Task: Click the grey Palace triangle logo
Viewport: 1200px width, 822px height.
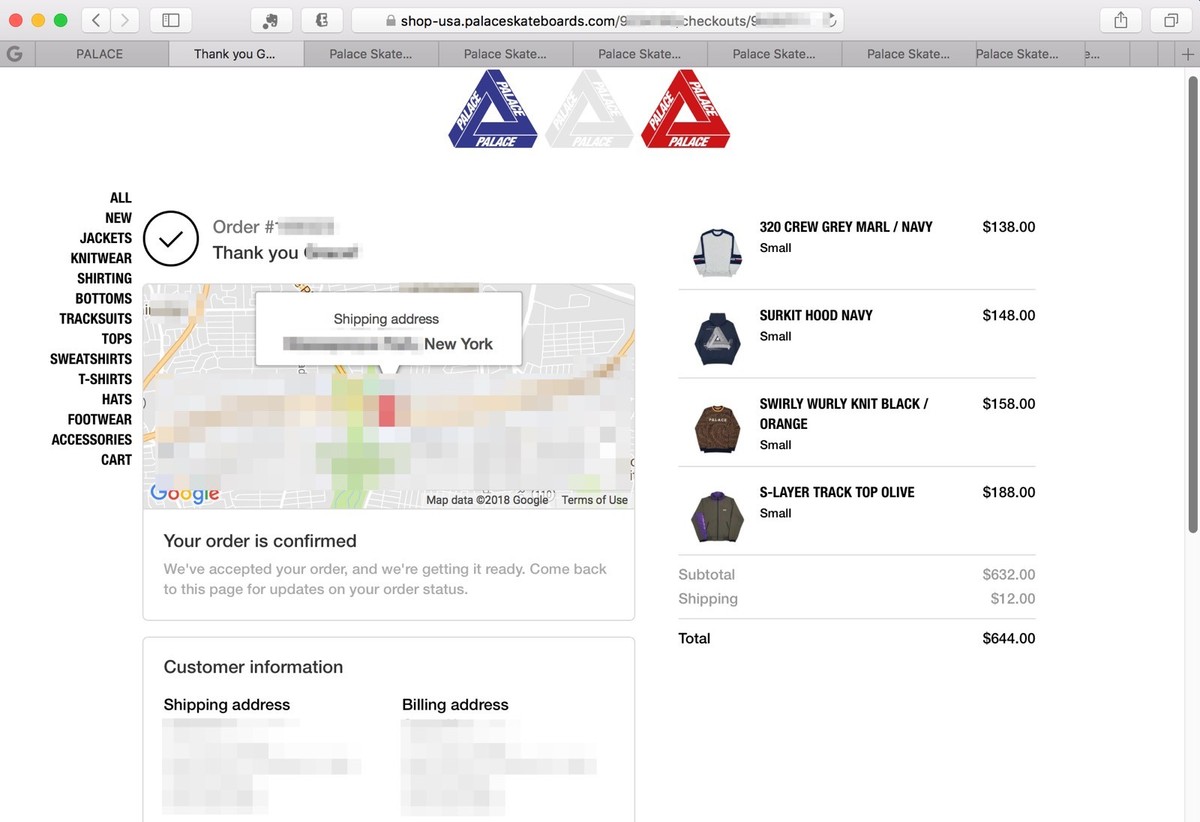Action: pos(590,109)
